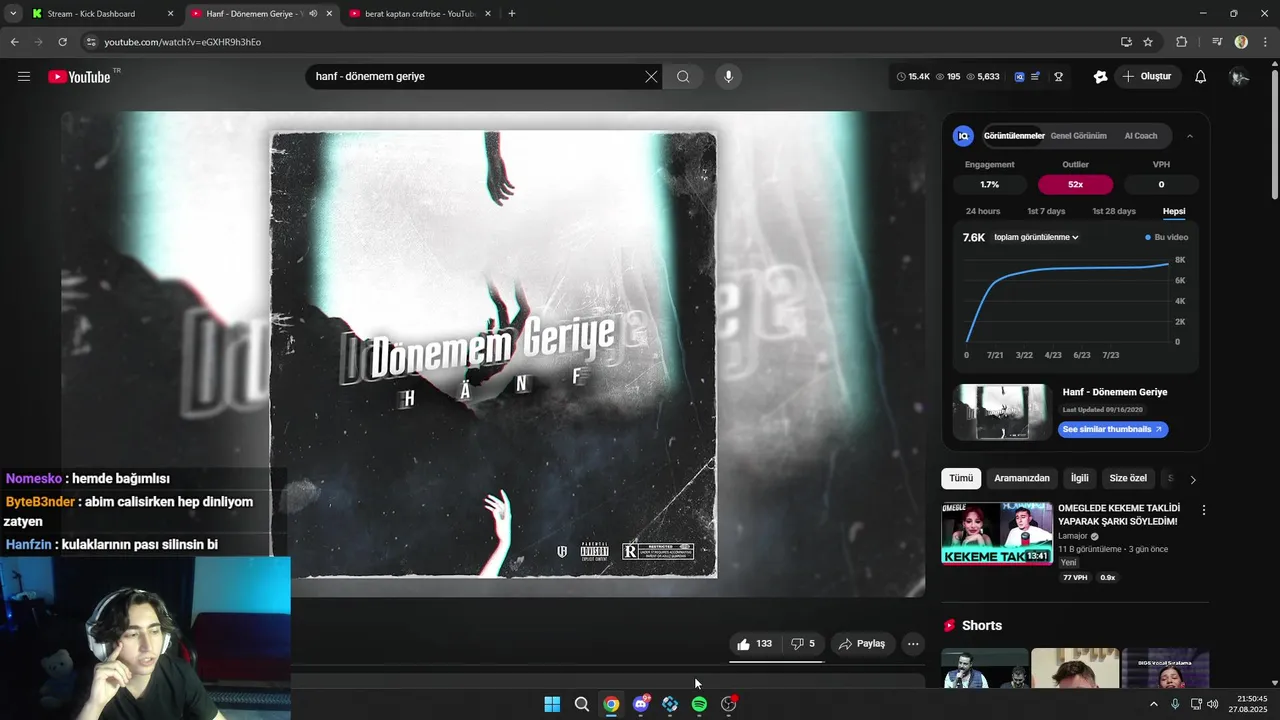The image size is (1280, 720).
Task: Select the 24 hours range
Action: pyautogui.click(x=983, y=211)
